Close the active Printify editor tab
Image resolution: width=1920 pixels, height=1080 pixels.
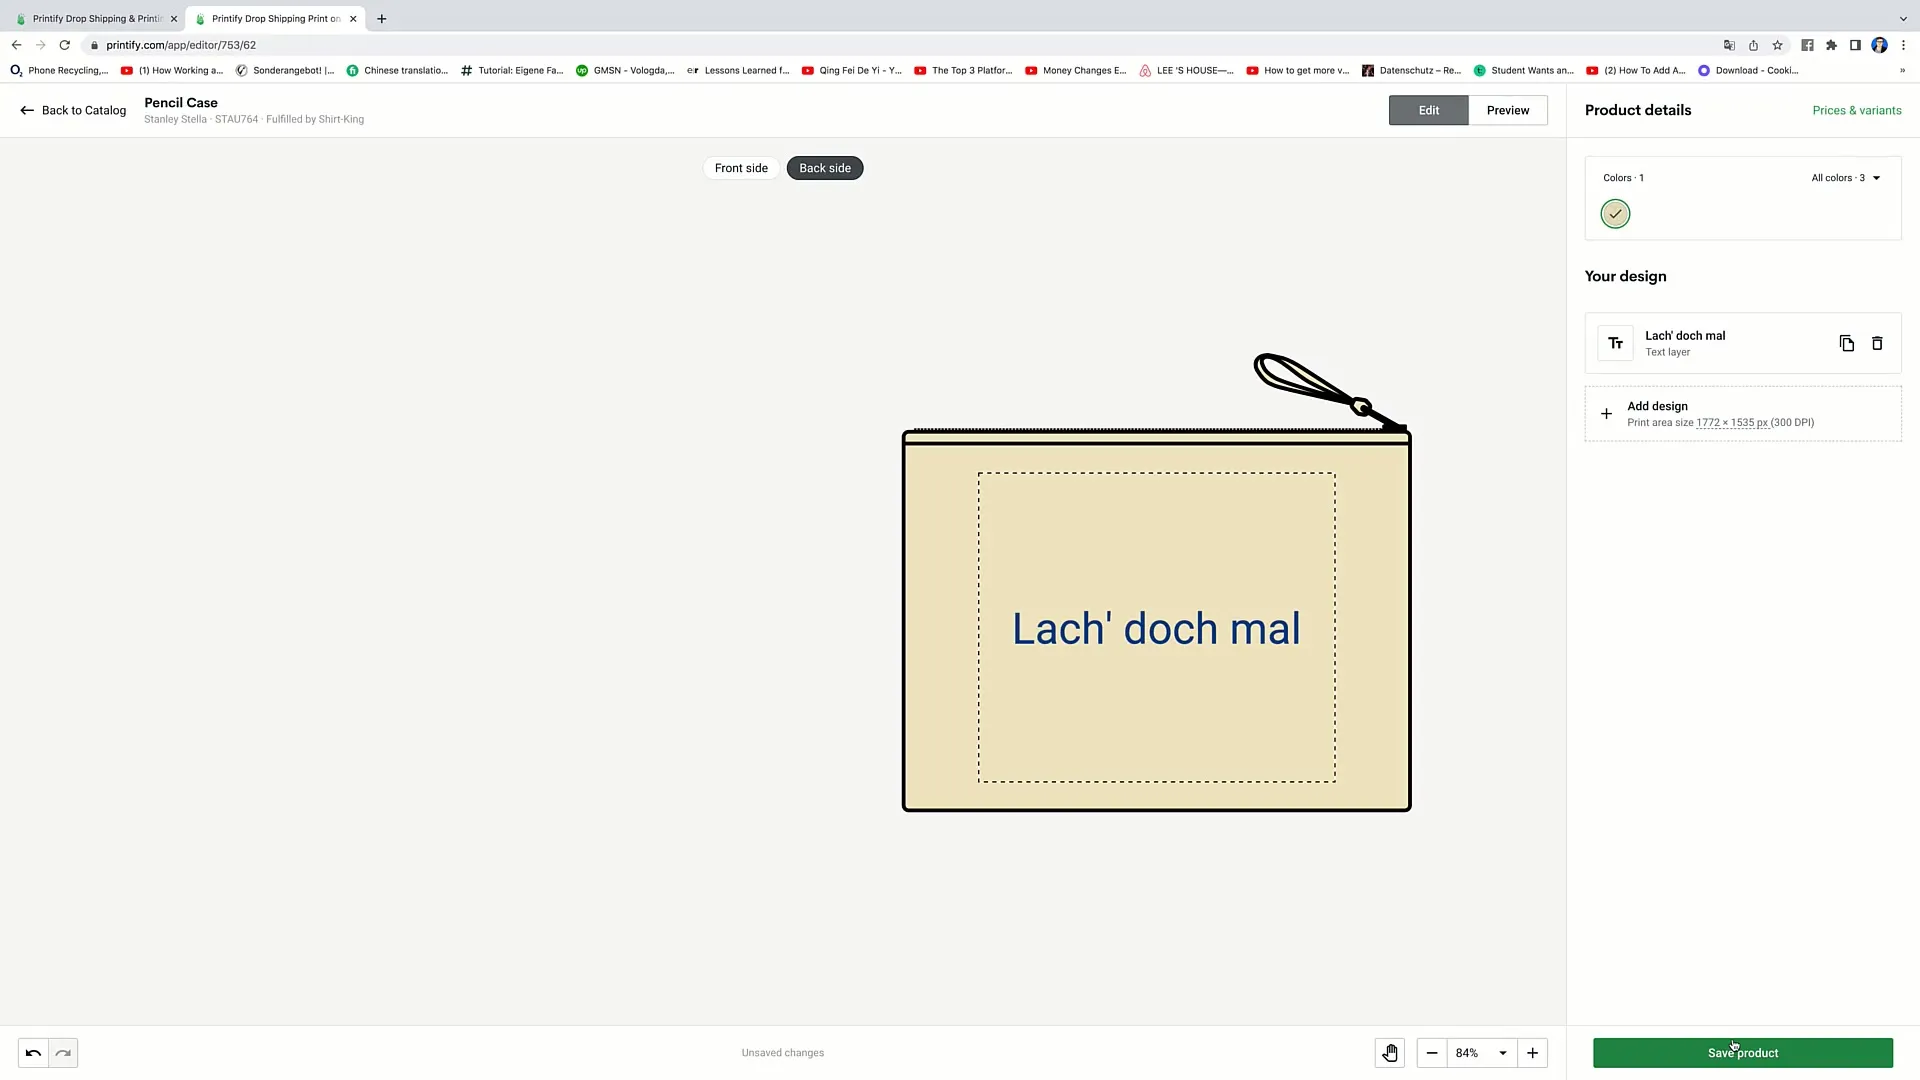tap(353, 18)
